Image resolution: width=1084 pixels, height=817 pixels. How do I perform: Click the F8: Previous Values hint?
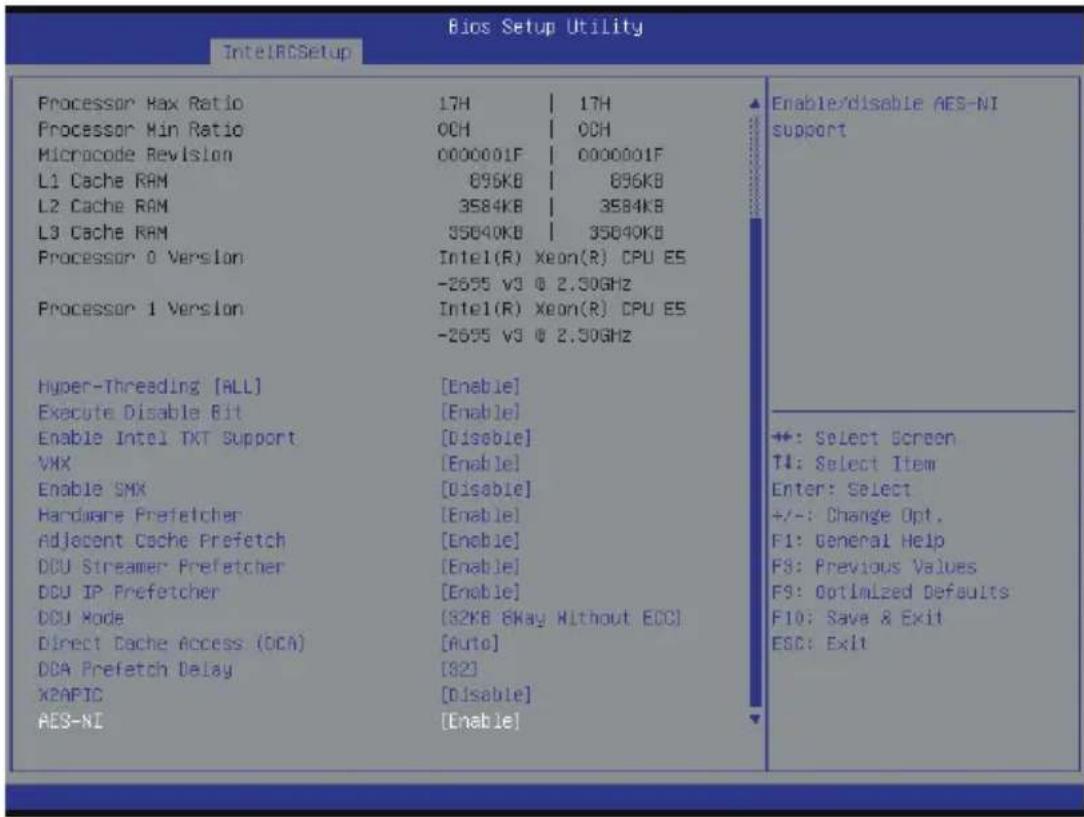pyautogui.click(x=874, y=567)
